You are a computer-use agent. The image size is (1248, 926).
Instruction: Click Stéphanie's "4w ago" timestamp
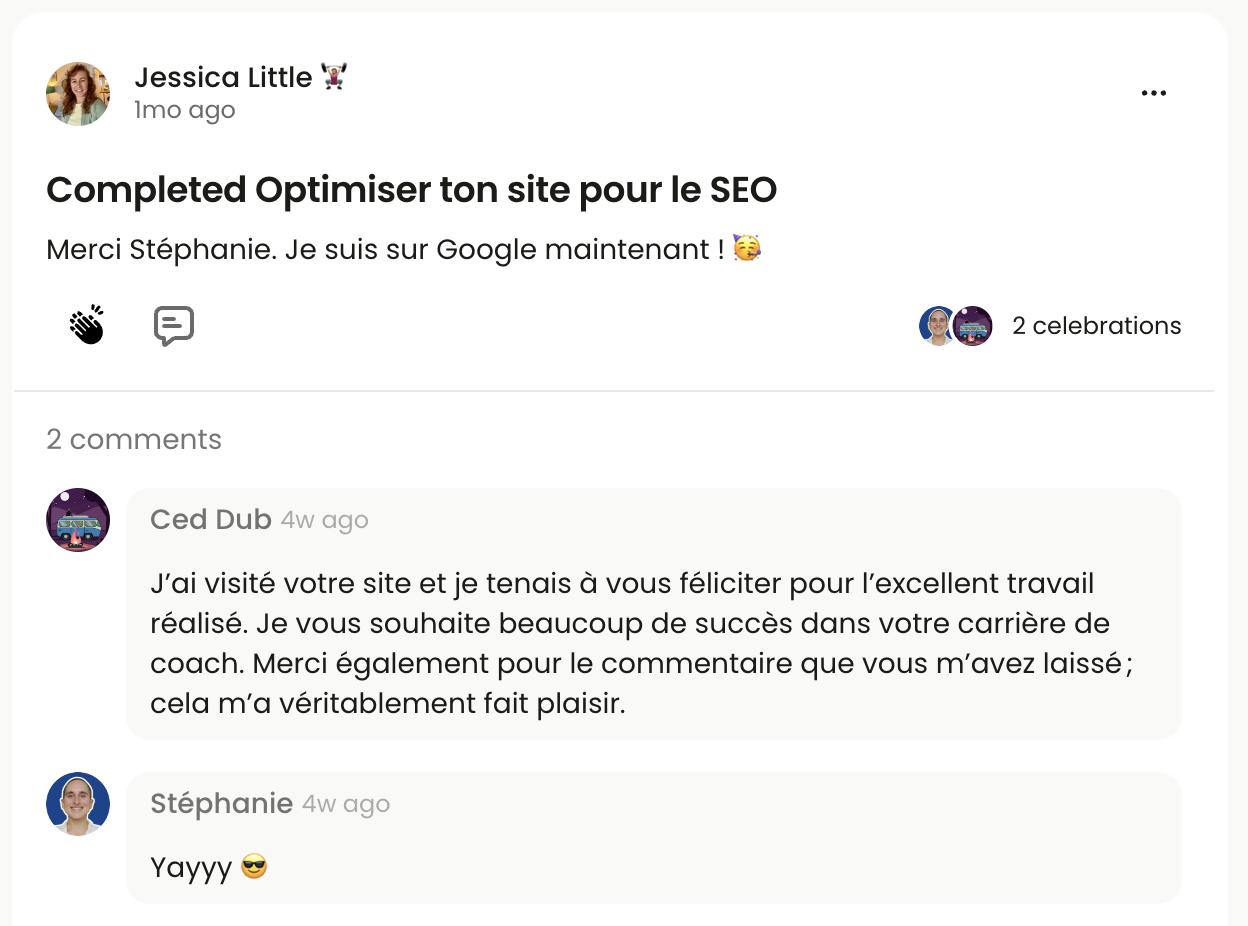tap(345, 805)
